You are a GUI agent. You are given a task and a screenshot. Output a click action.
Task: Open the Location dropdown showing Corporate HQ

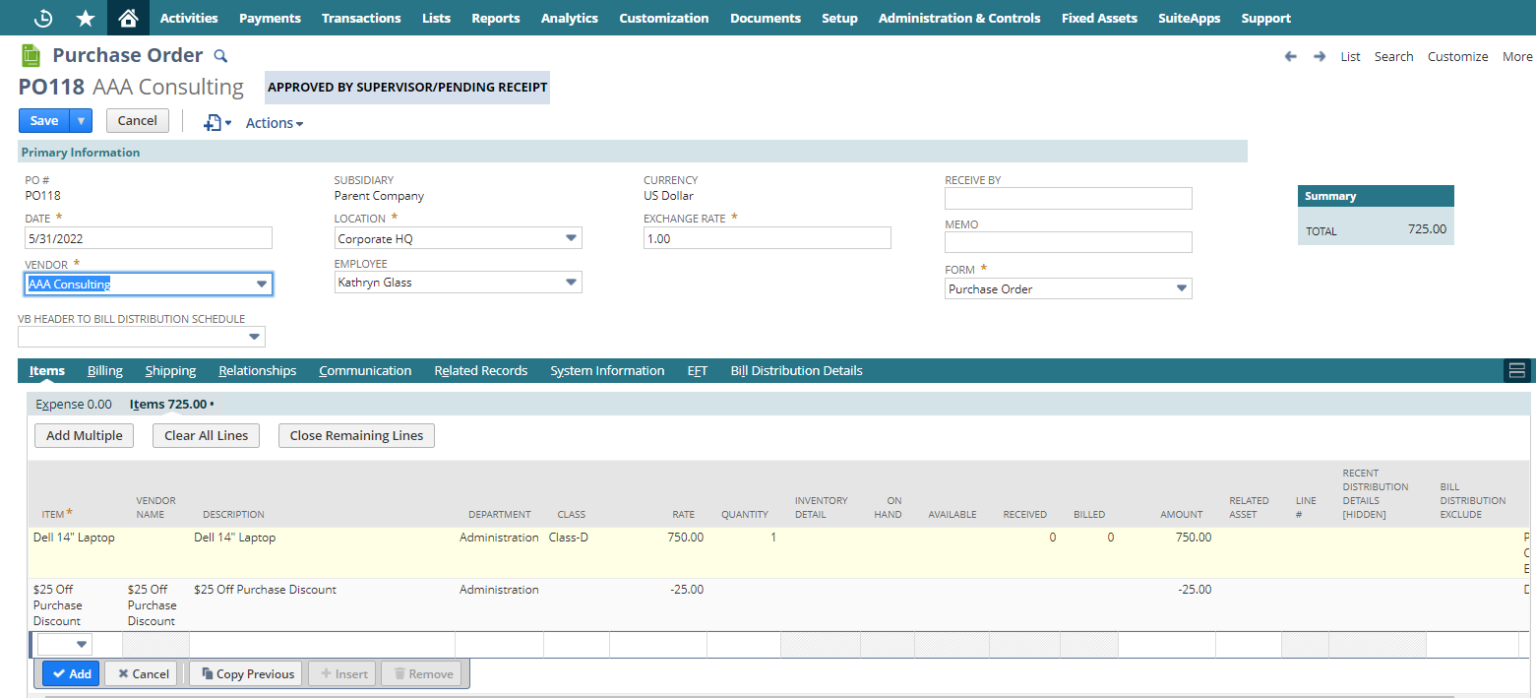click(571, 237)
